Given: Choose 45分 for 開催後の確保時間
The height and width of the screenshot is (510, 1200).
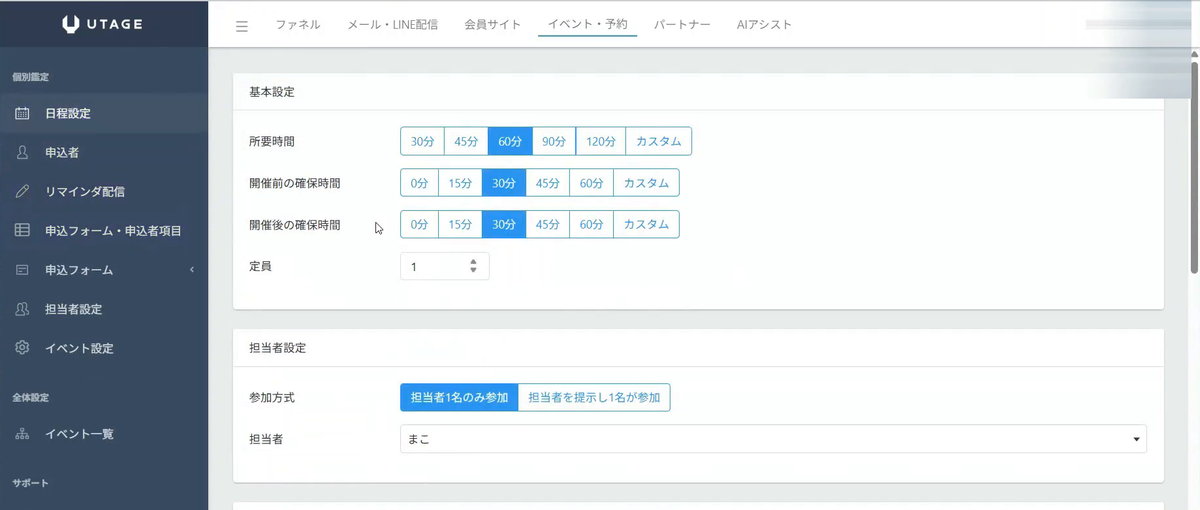Looking at the screenshot, I should tap(548, 225).
